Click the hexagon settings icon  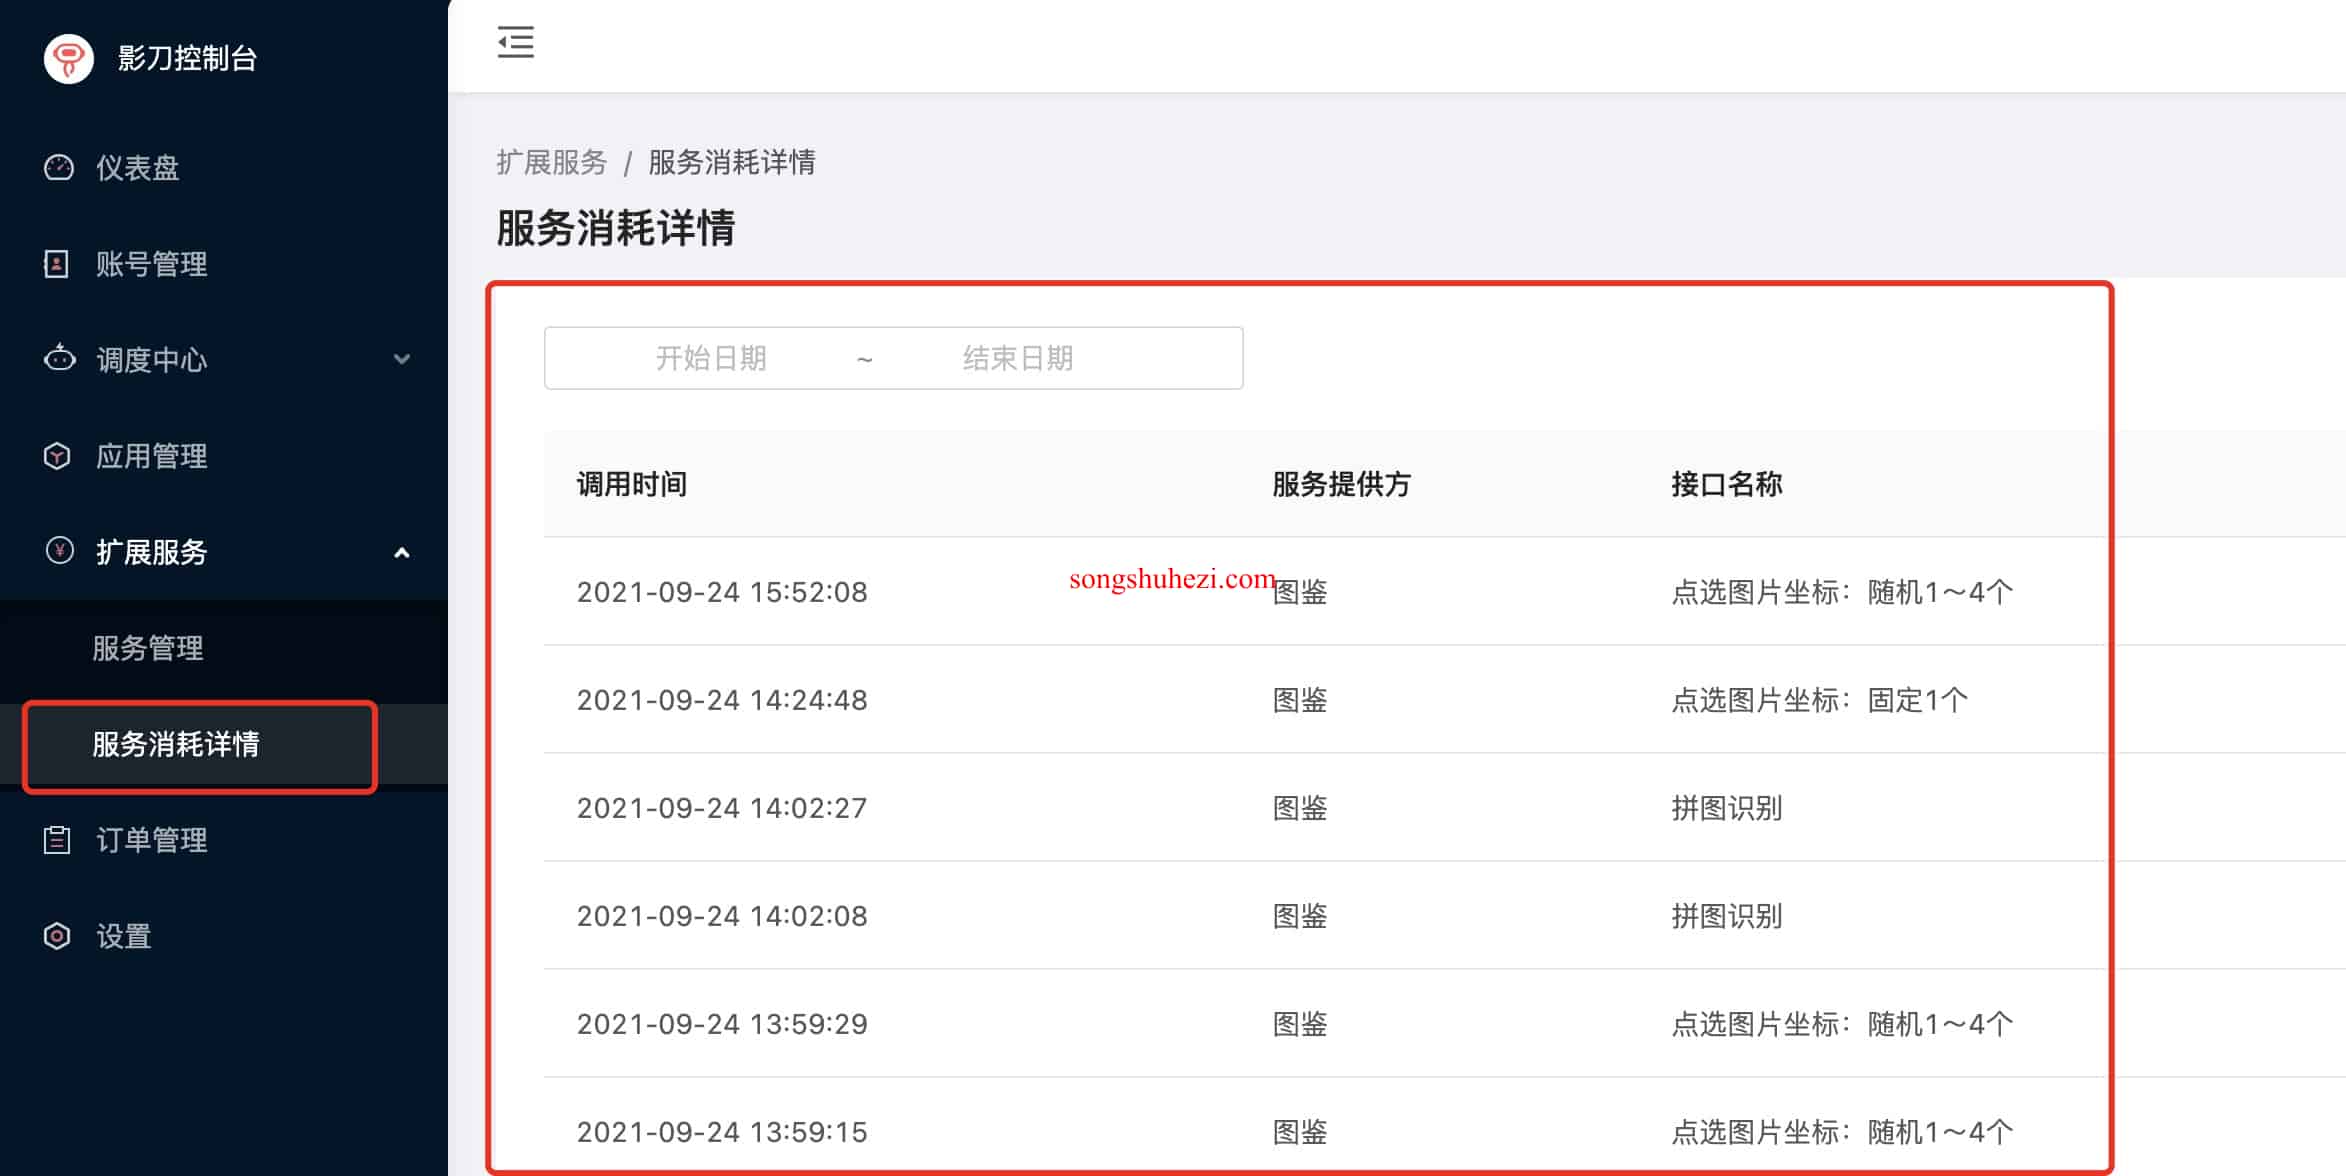[57, 936]
